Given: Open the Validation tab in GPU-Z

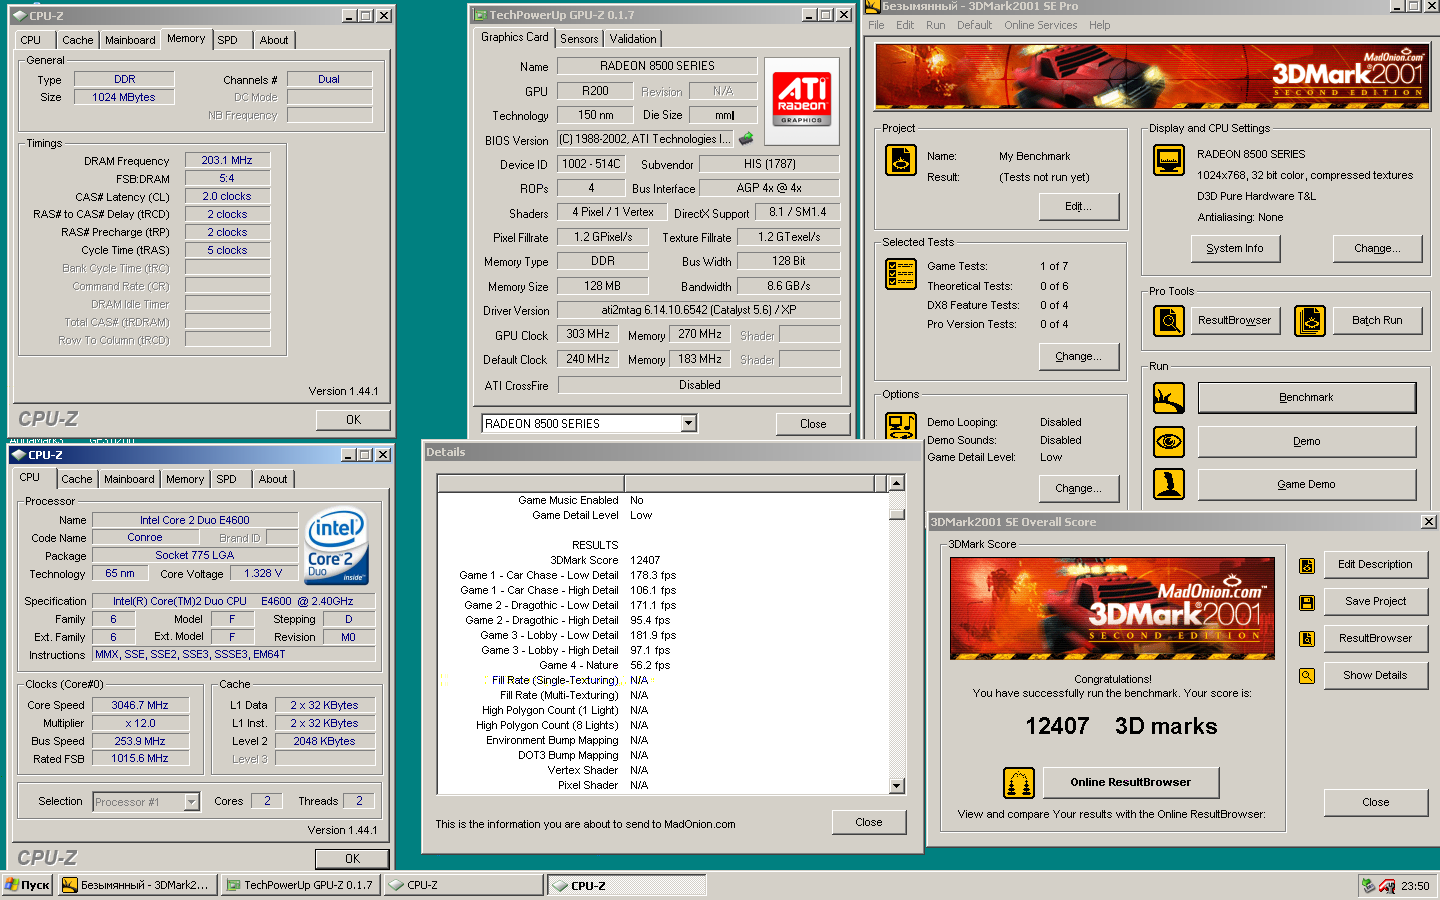Looking at the screenshot, I should [x=633, y=39].
